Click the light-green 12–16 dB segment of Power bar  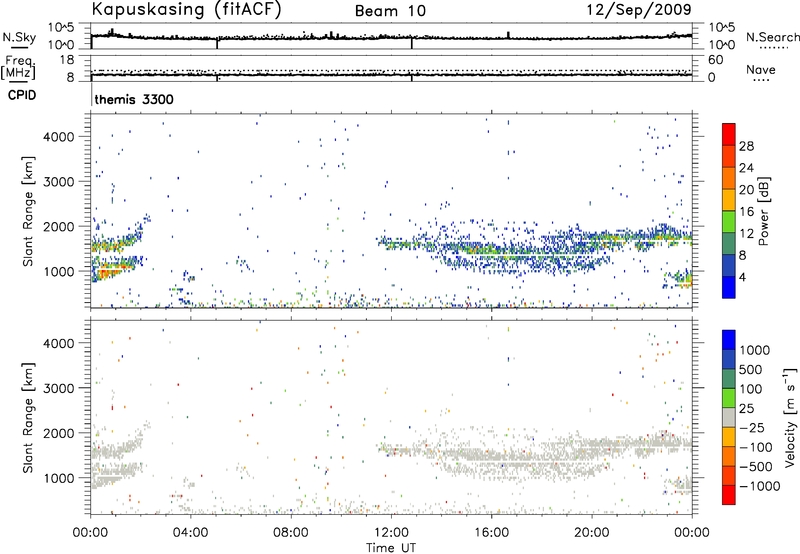(x=729, y=221)
